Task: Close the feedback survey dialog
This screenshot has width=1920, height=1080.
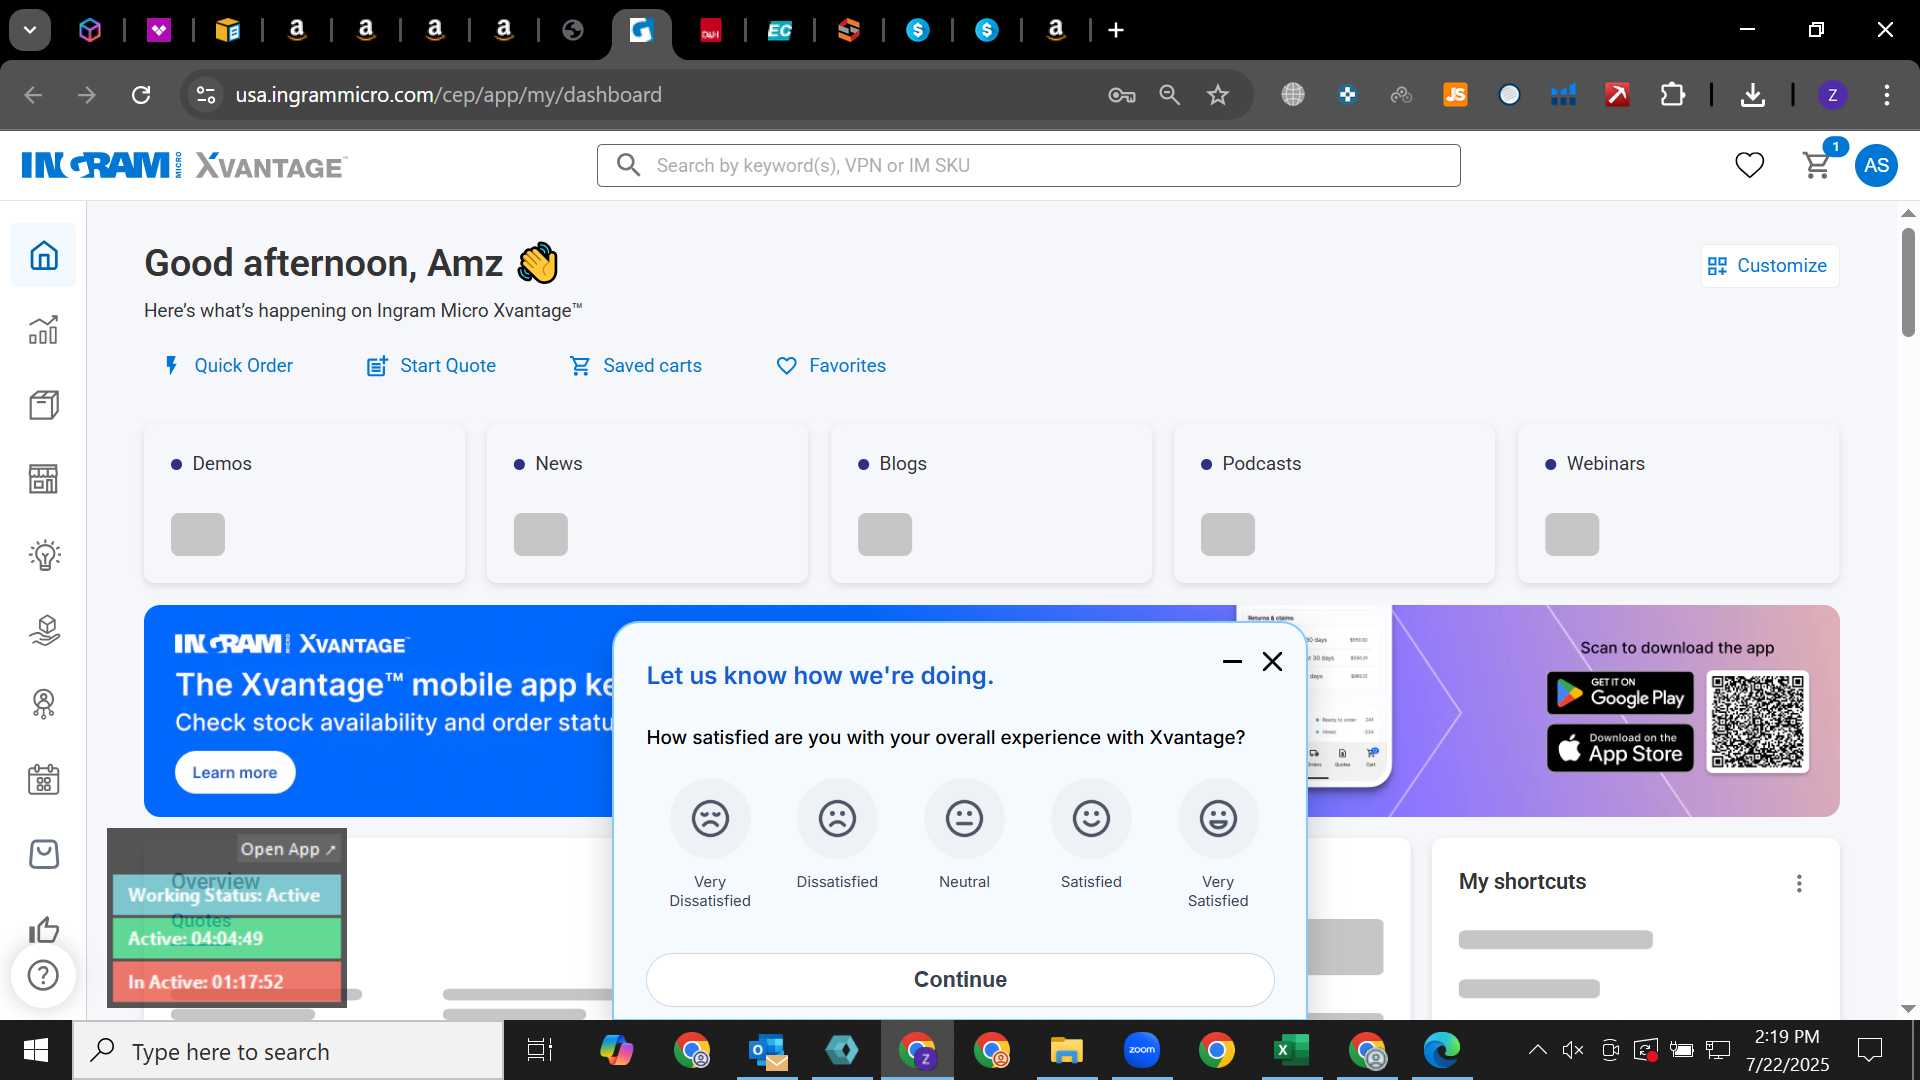Action: 1272,661
